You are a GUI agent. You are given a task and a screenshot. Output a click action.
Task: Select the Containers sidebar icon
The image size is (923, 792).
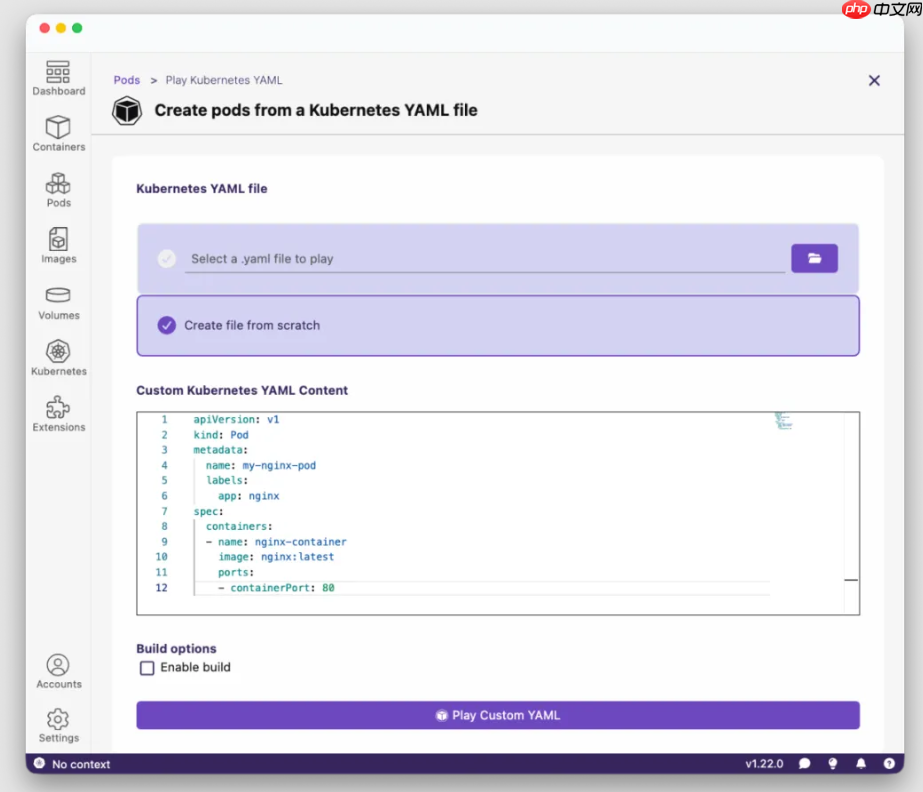[58, 133]
